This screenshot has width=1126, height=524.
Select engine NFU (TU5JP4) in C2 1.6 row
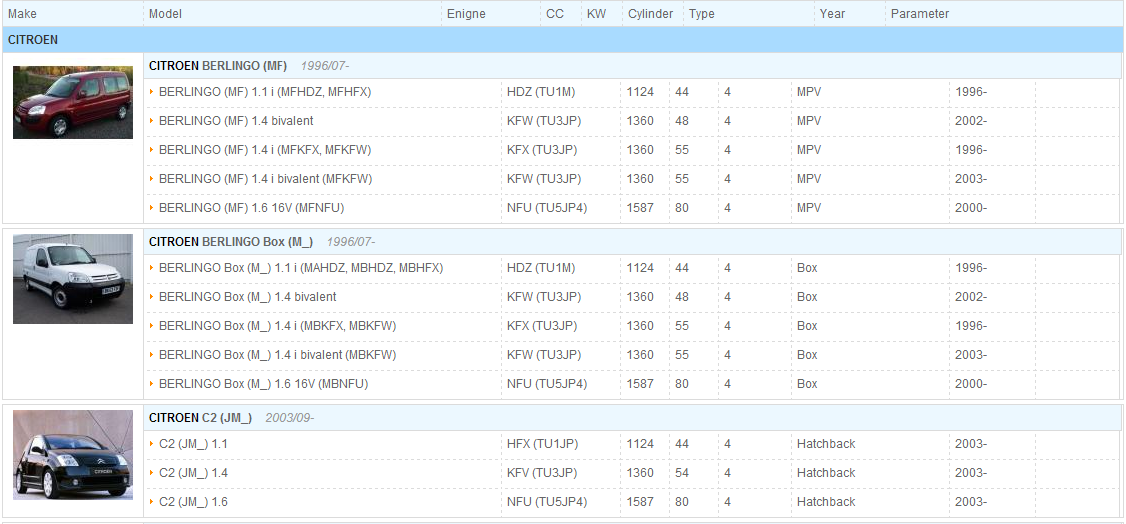tap(546, 502)
